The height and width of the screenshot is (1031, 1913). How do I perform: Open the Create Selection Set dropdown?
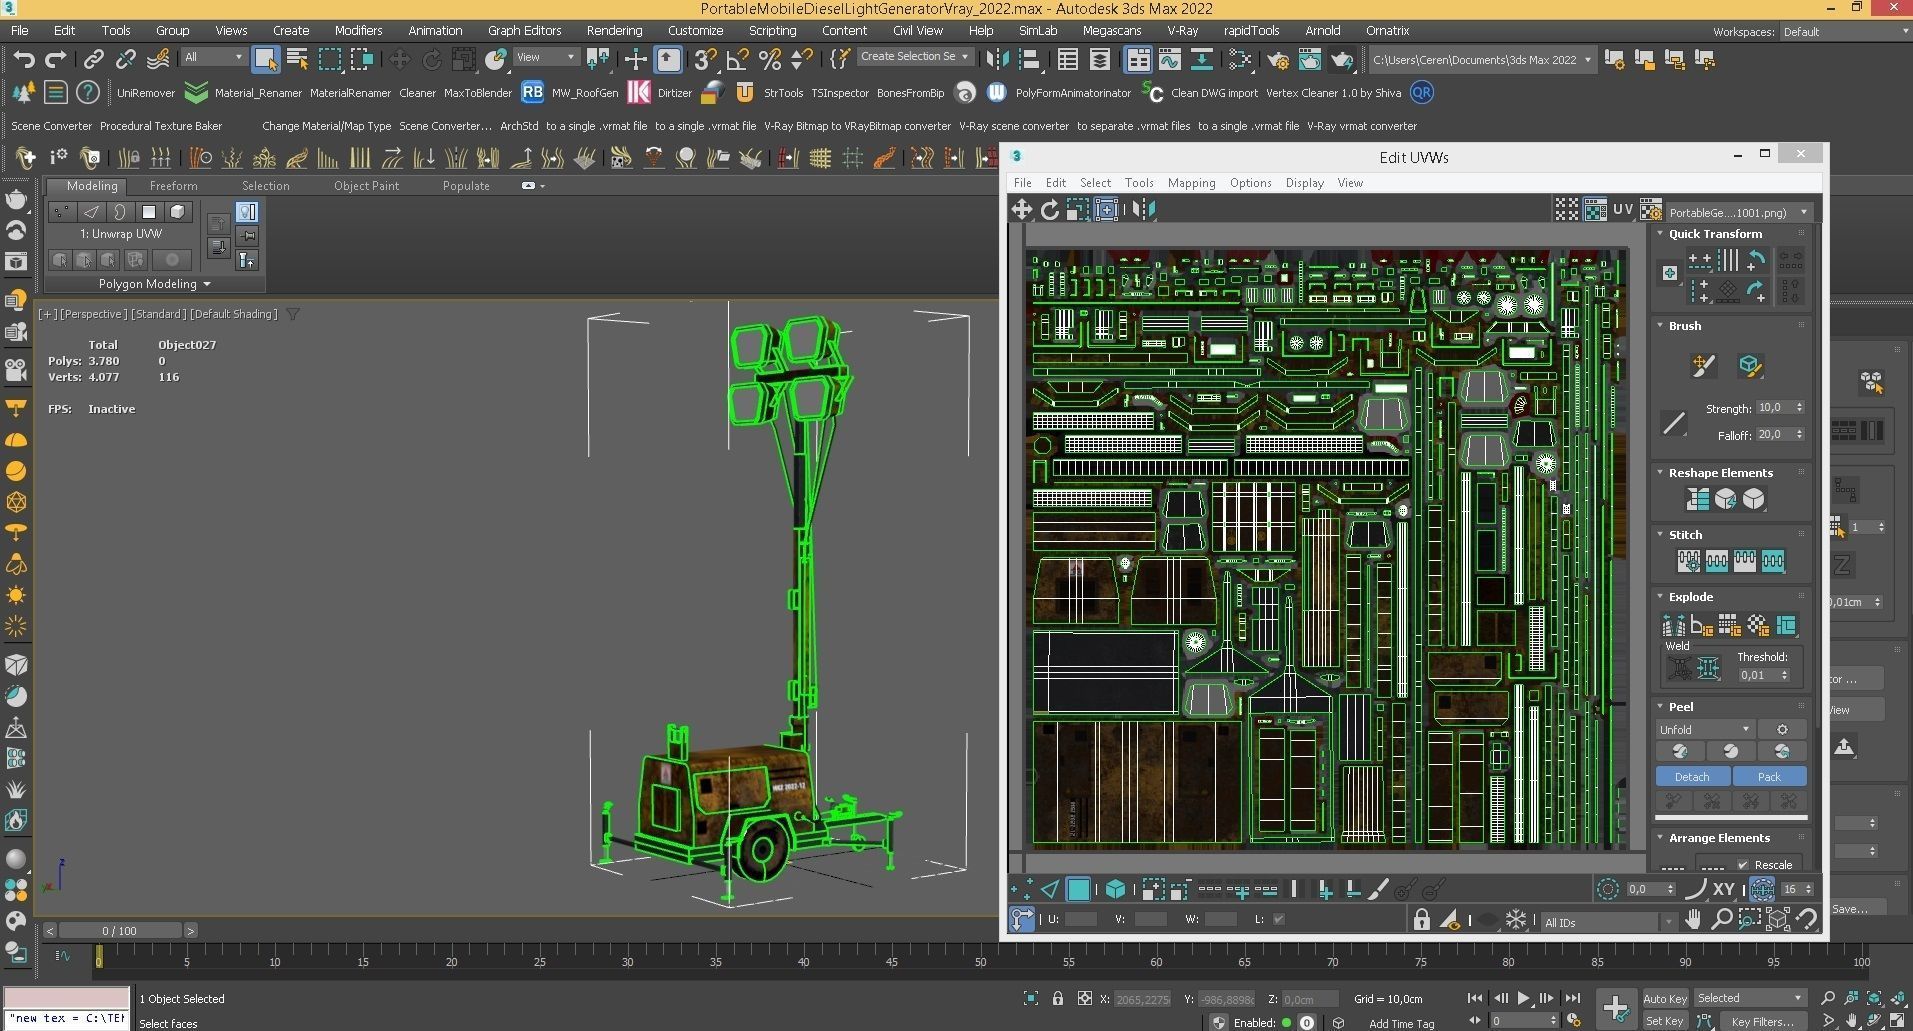[x=914, y=57]
